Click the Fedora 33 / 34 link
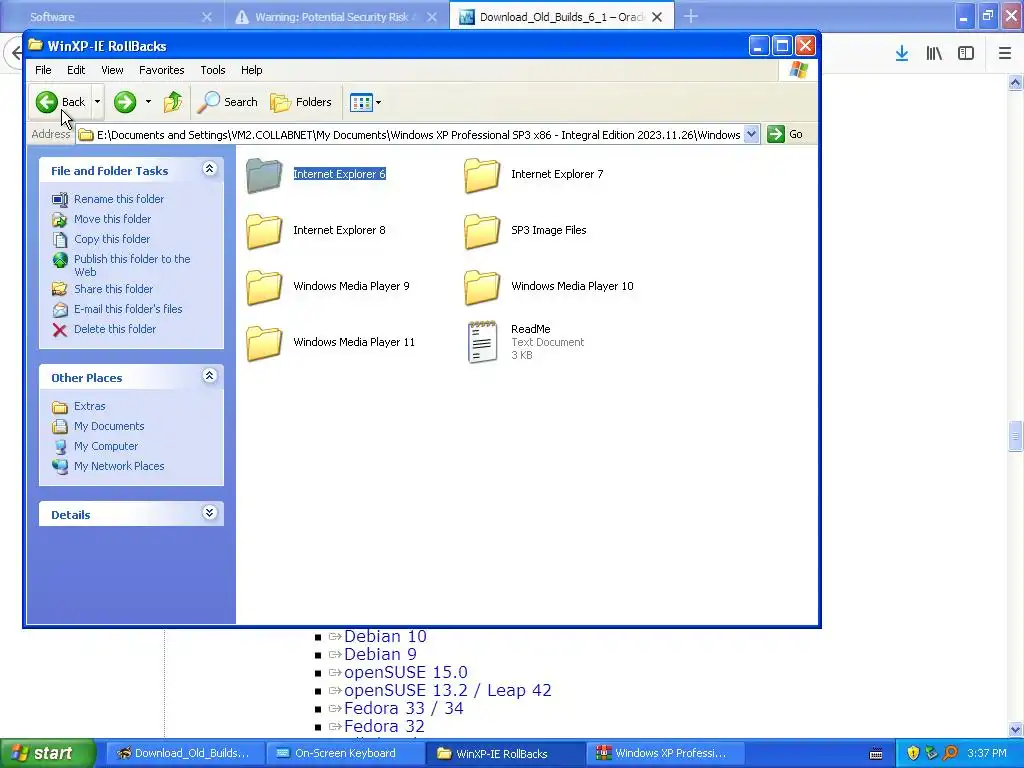 pos(404,709)
